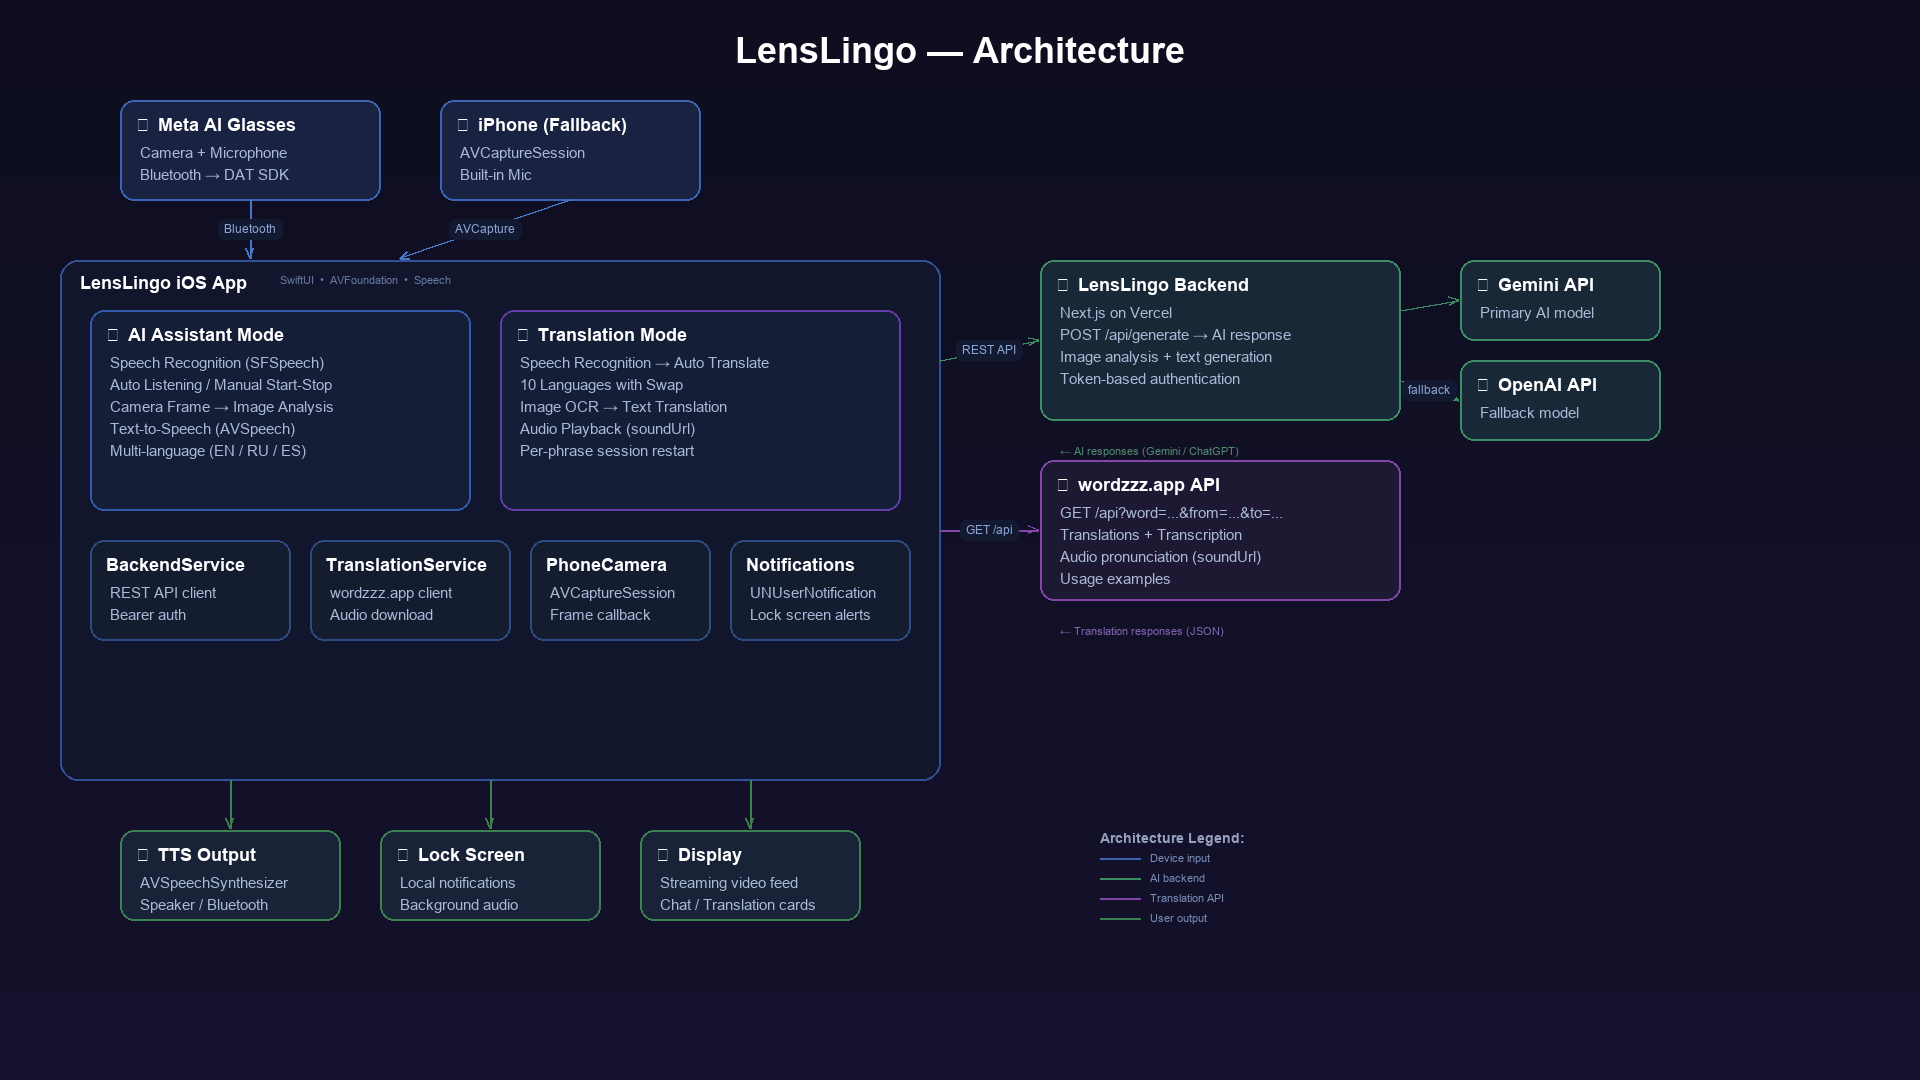Click the Meta AI Glasses icon

click(143, 126)
